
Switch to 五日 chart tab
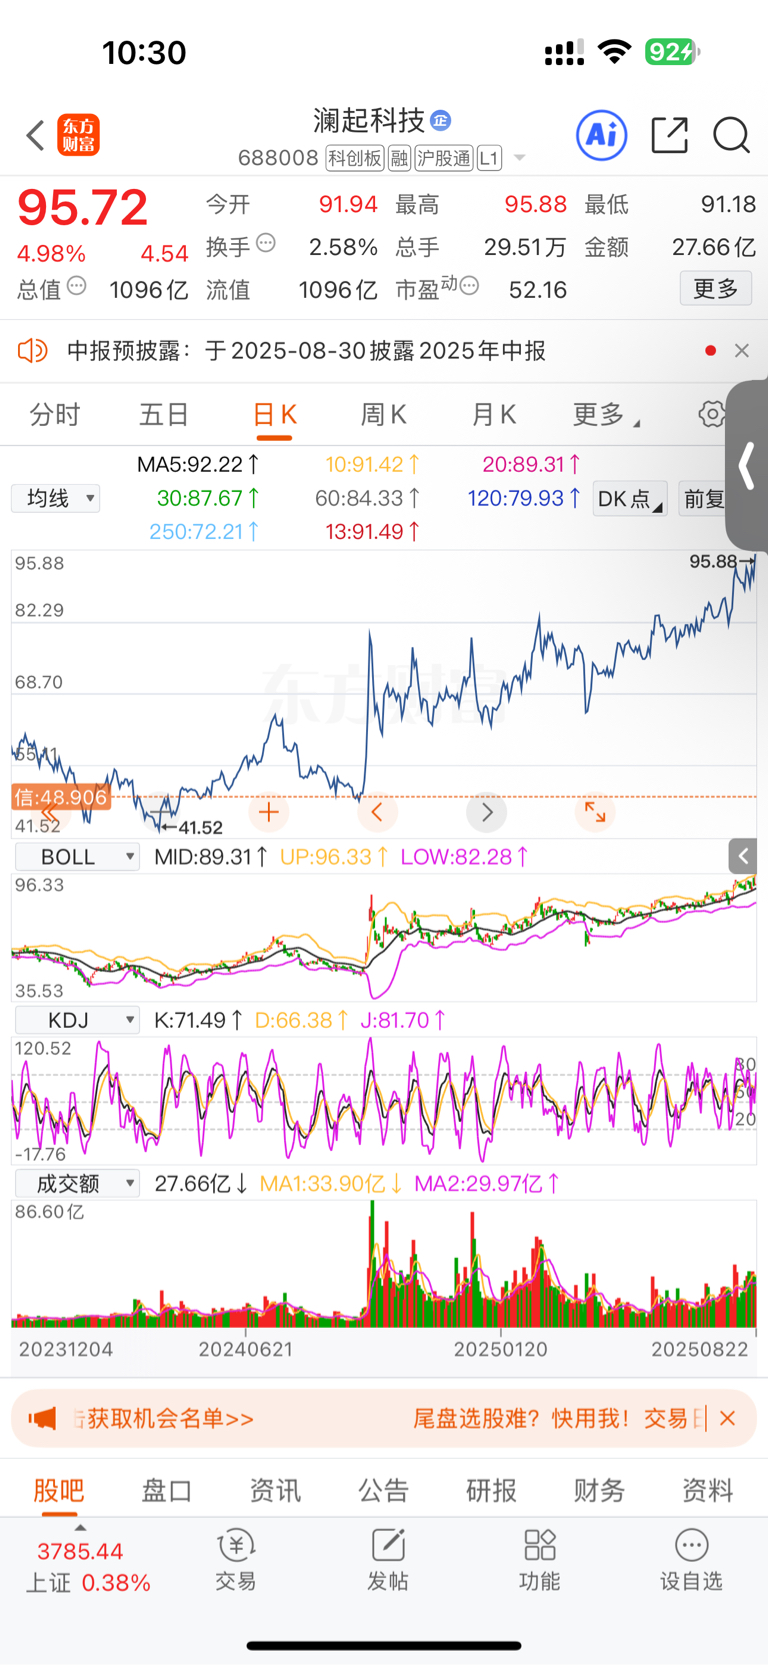pos(164,414)
